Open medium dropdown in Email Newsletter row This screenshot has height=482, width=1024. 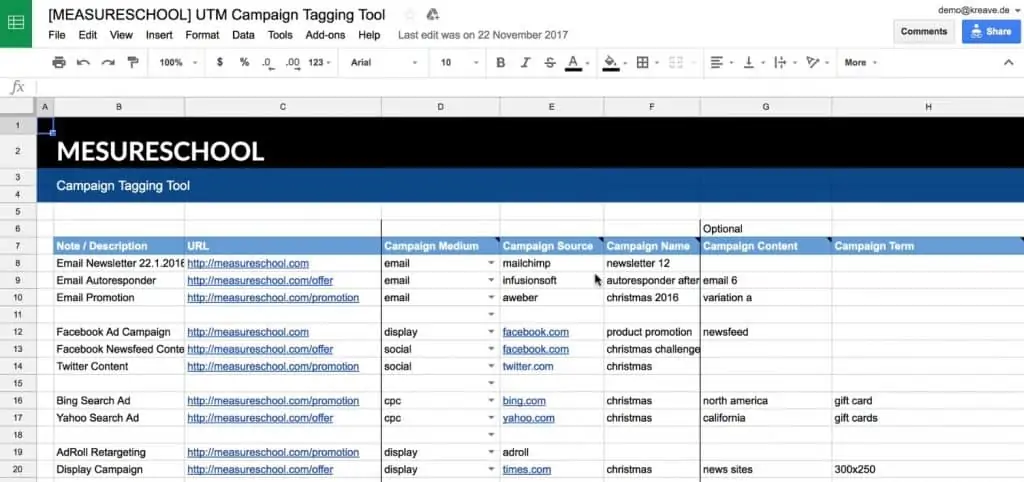pos(491,263)
